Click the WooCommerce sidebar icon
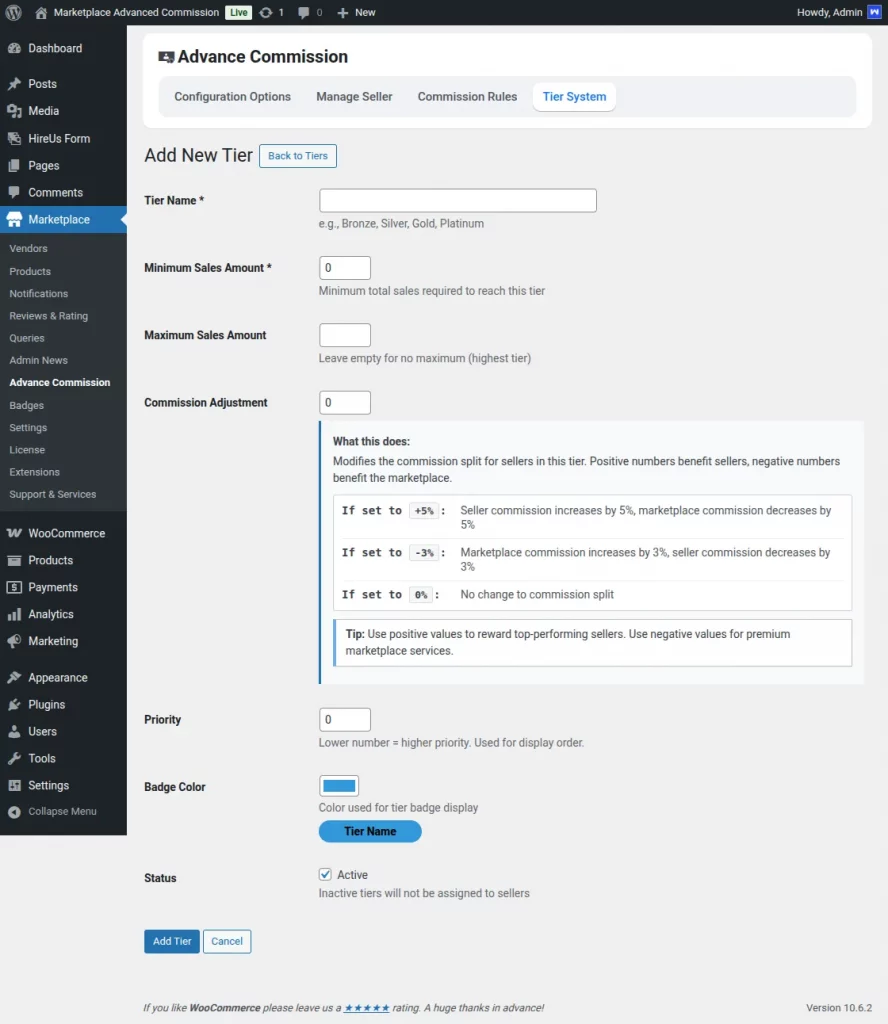Viewport: 888px width, 1024px height. pyautogui.click(x=14, y=533)
